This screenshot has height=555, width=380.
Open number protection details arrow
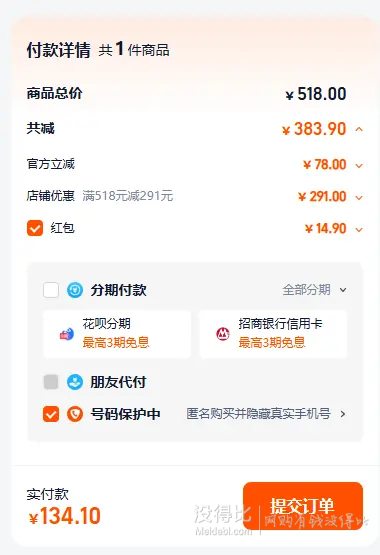click(x=342, y=414)
